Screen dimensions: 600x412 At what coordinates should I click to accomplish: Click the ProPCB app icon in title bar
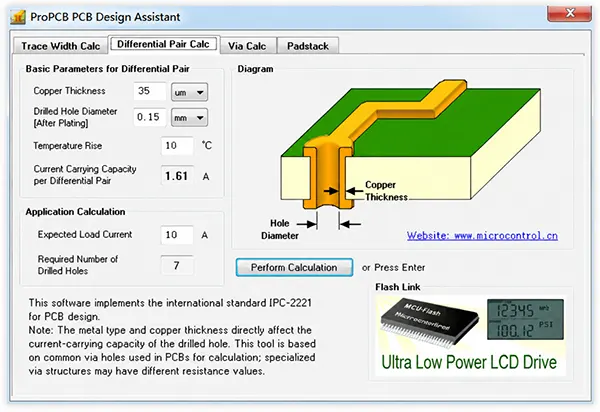click(x=18, y=17)
